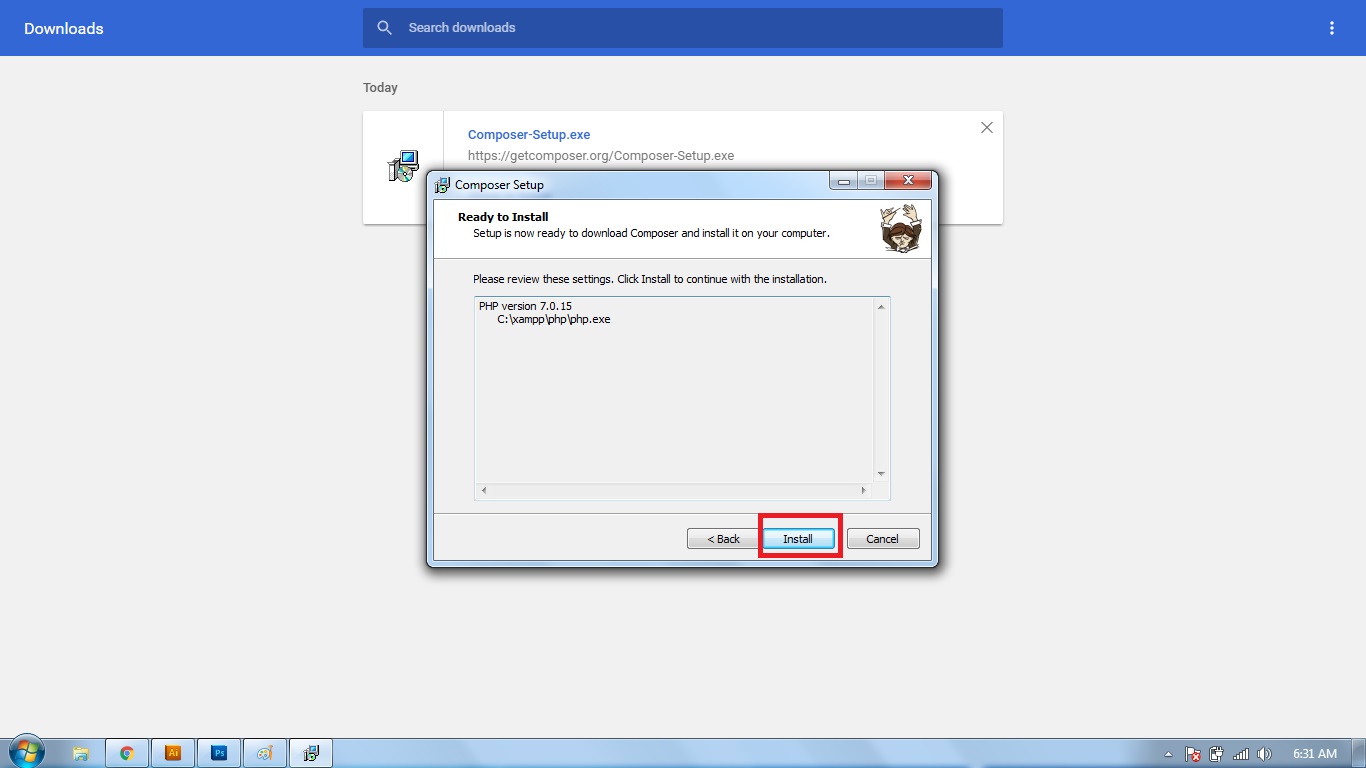The height and width of the screenshot is (768, 1366).
Task: Open the getcomposer.org download URL link
Action: [601, 156]
